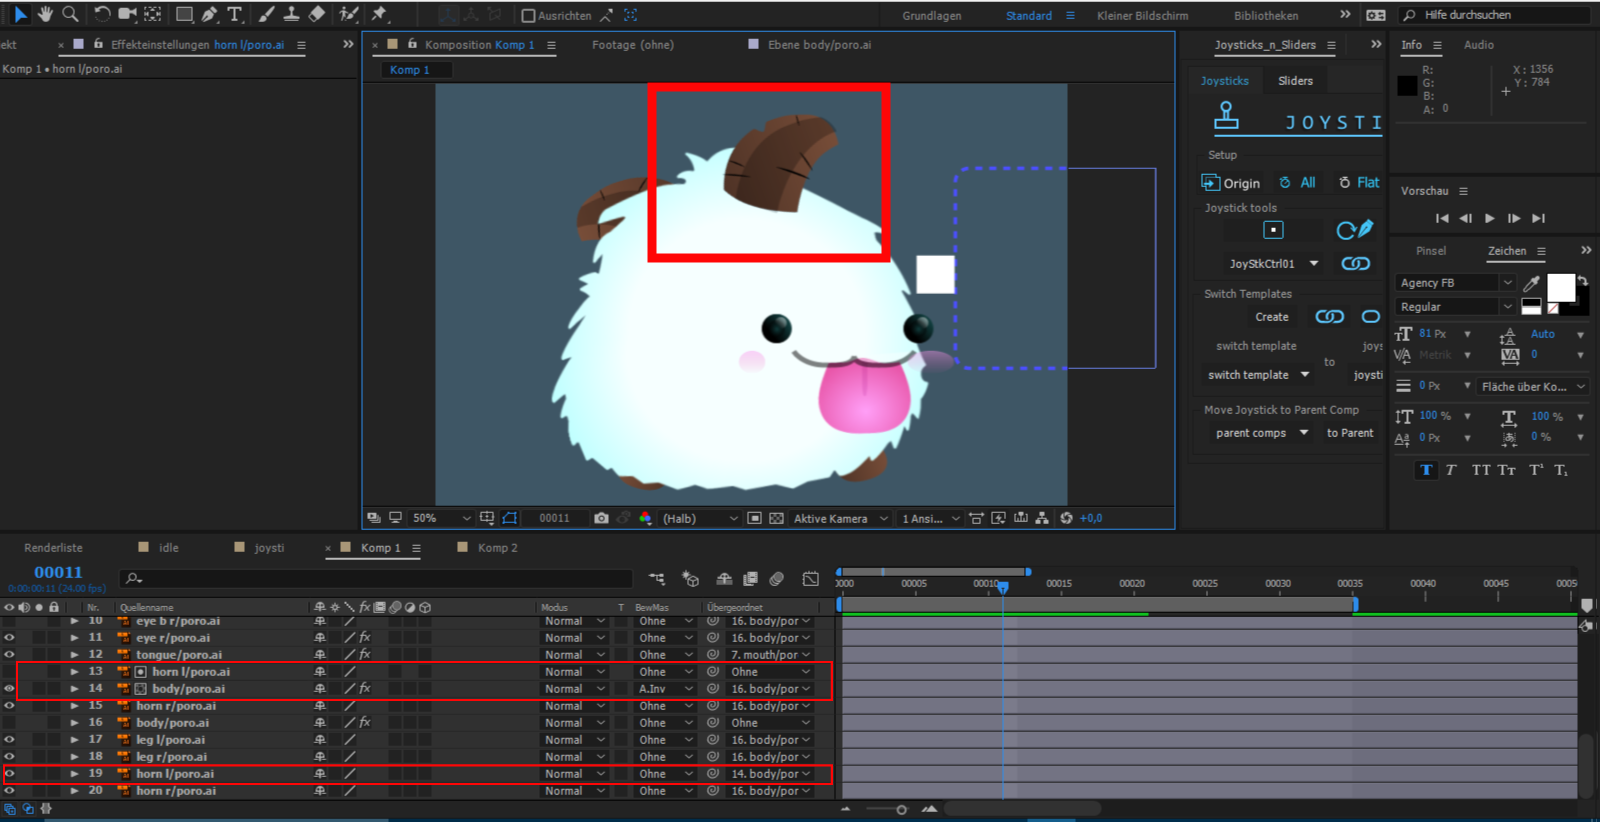1600x822 pixels.
Task: Open channel and color management icon
Action: point(645,518)
